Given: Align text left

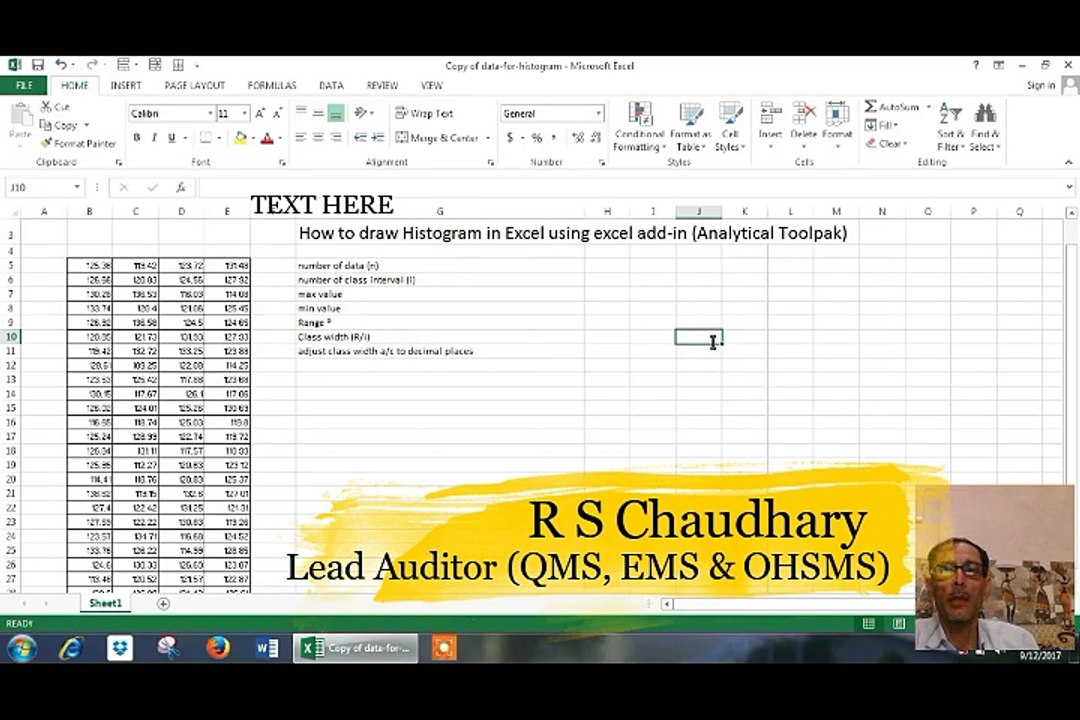Looking at the screenshot, I should pos(300,138).
